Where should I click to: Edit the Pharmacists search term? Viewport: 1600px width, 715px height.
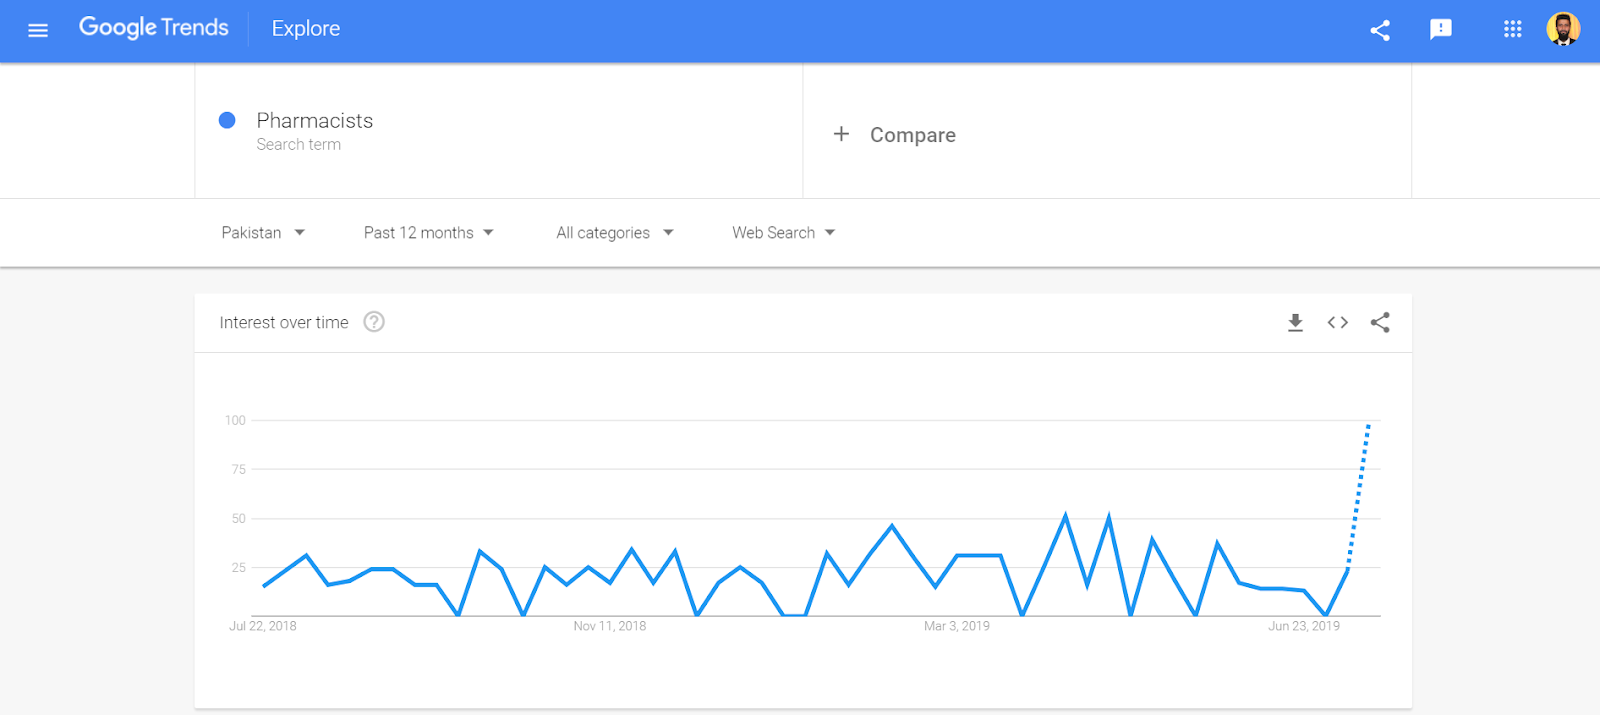314,121
